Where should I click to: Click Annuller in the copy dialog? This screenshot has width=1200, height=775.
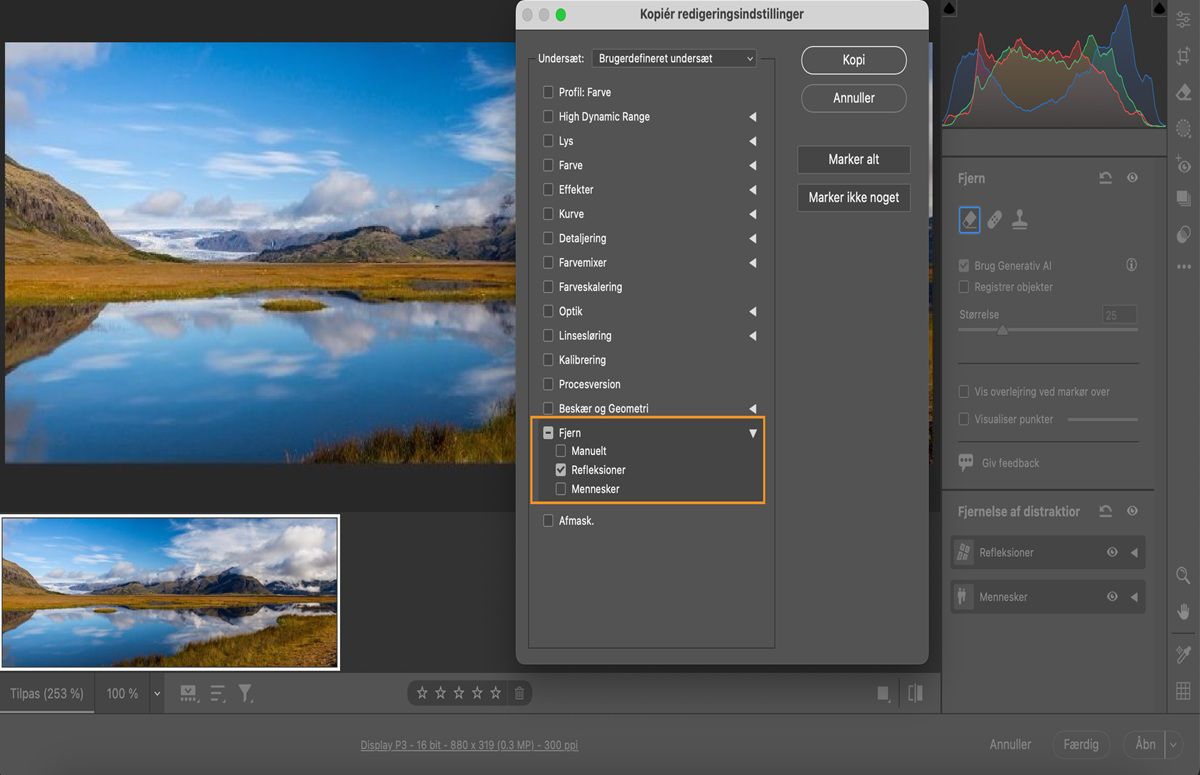click(854, 98)
